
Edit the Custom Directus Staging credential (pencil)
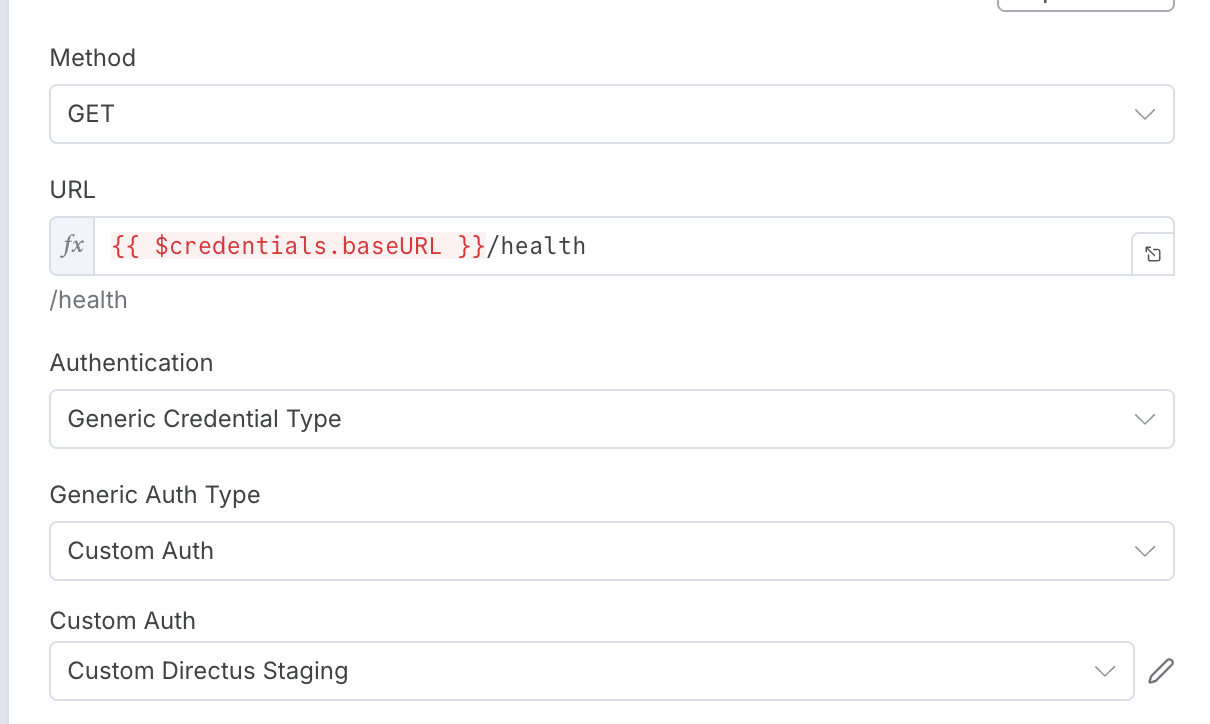click(x=1160, y=671)
